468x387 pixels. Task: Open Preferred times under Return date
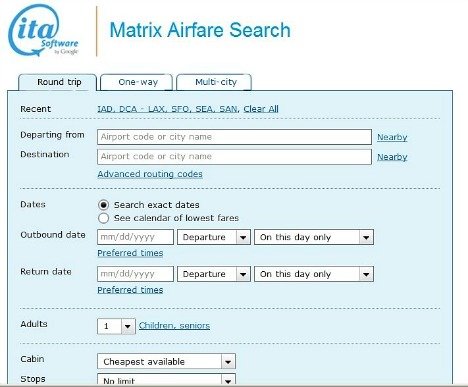click(x=130, y=290)
